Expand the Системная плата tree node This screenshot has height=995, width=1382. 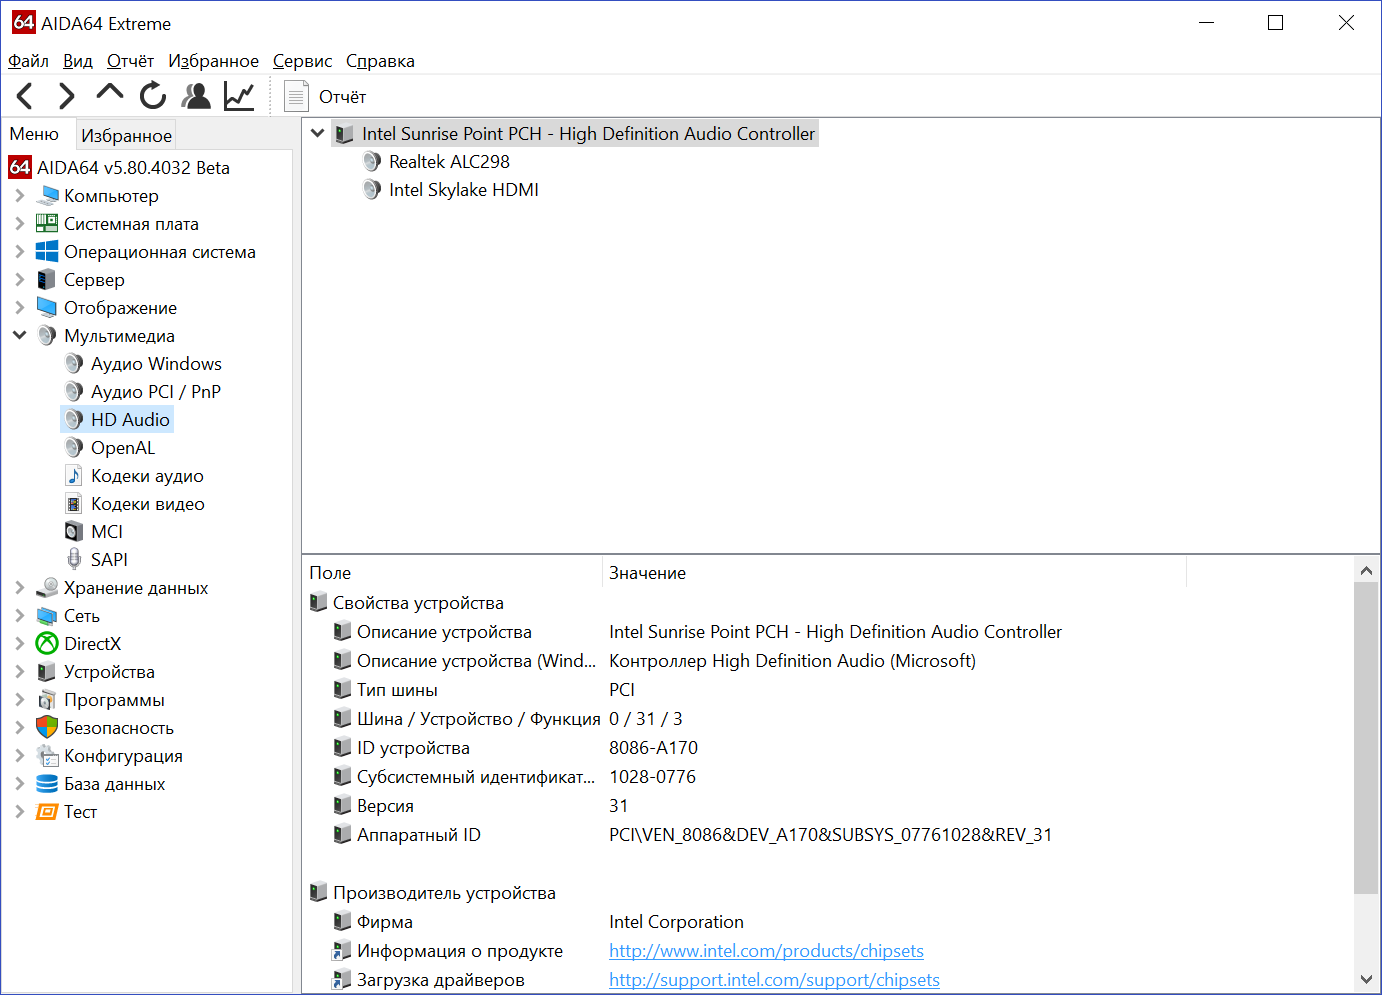(x=20, y=224)
